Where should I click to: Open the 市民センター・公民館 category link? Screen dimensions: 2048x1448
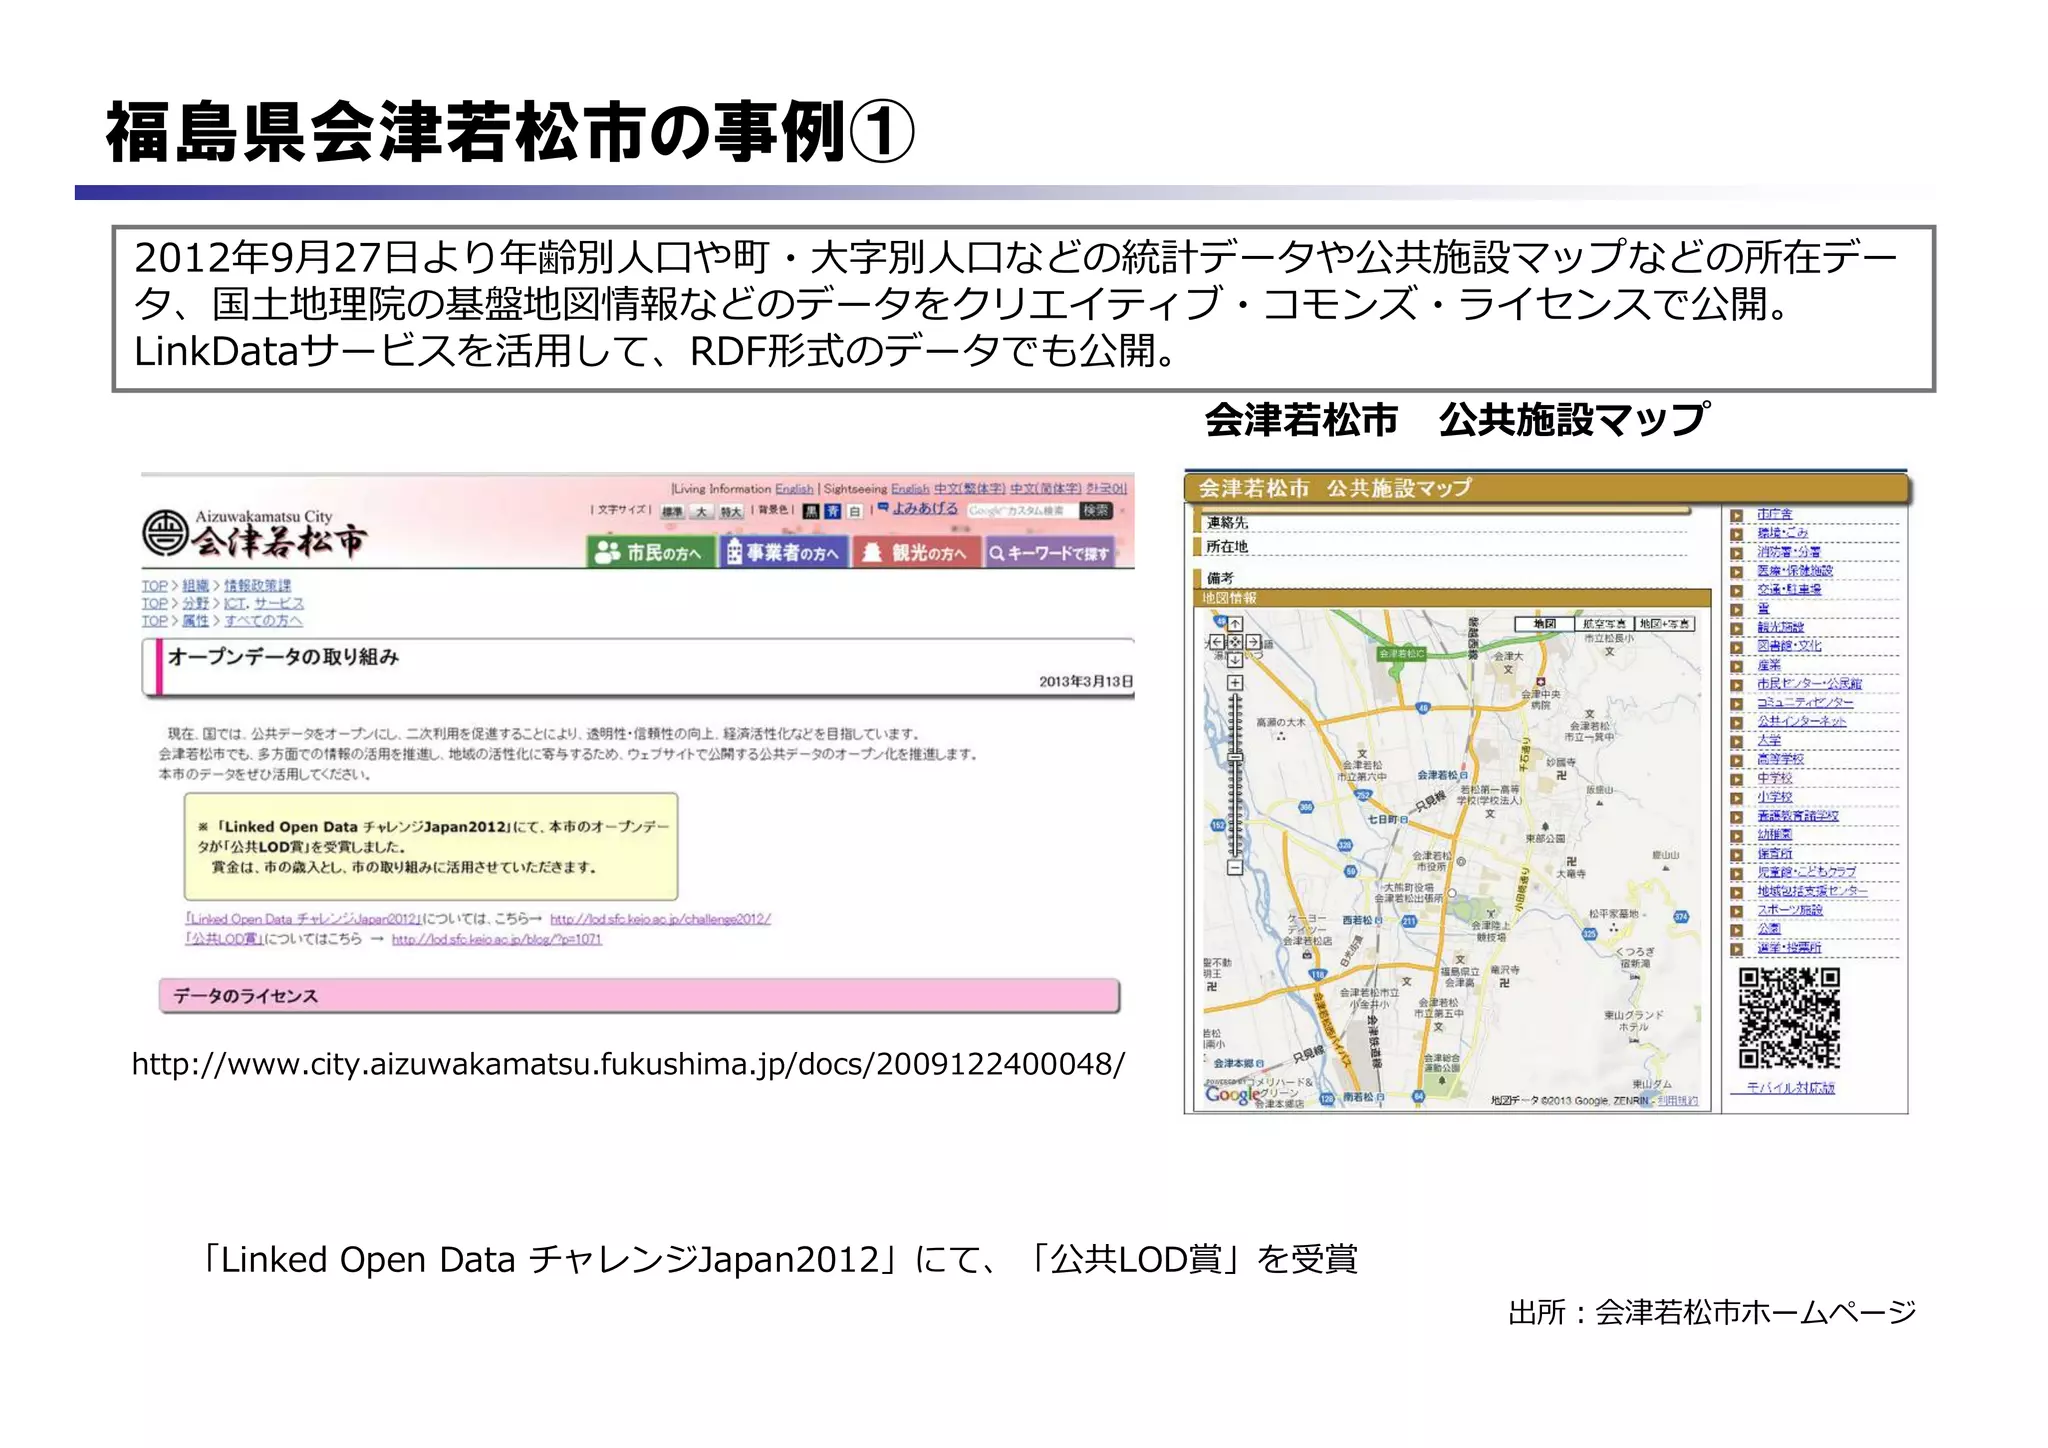coord(1809,684)
